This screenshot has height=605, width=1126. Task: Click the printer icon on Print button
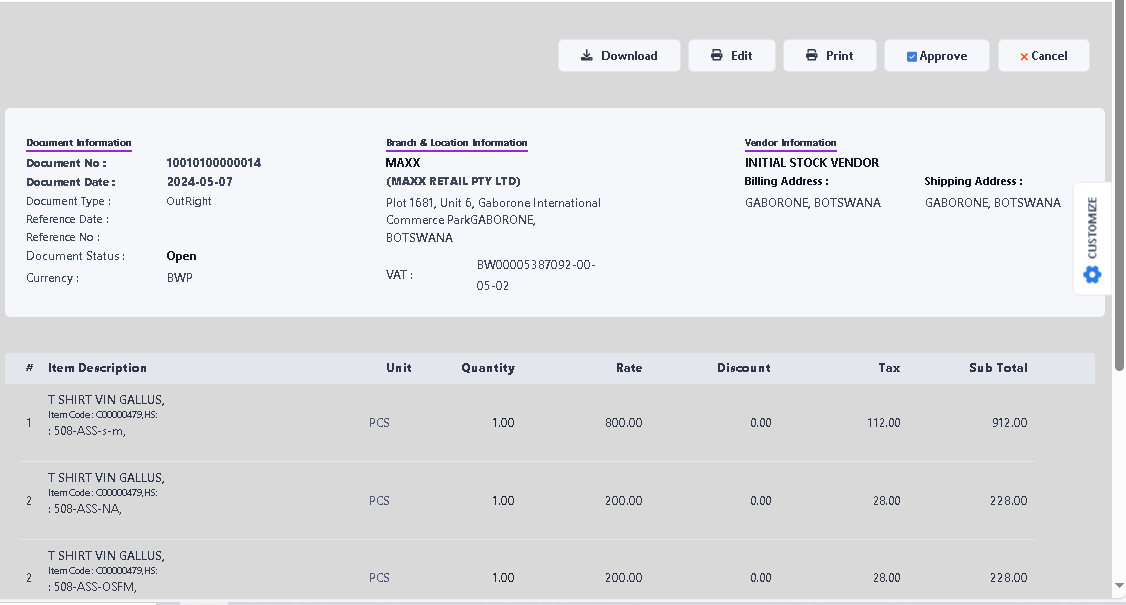coord(812,56)
